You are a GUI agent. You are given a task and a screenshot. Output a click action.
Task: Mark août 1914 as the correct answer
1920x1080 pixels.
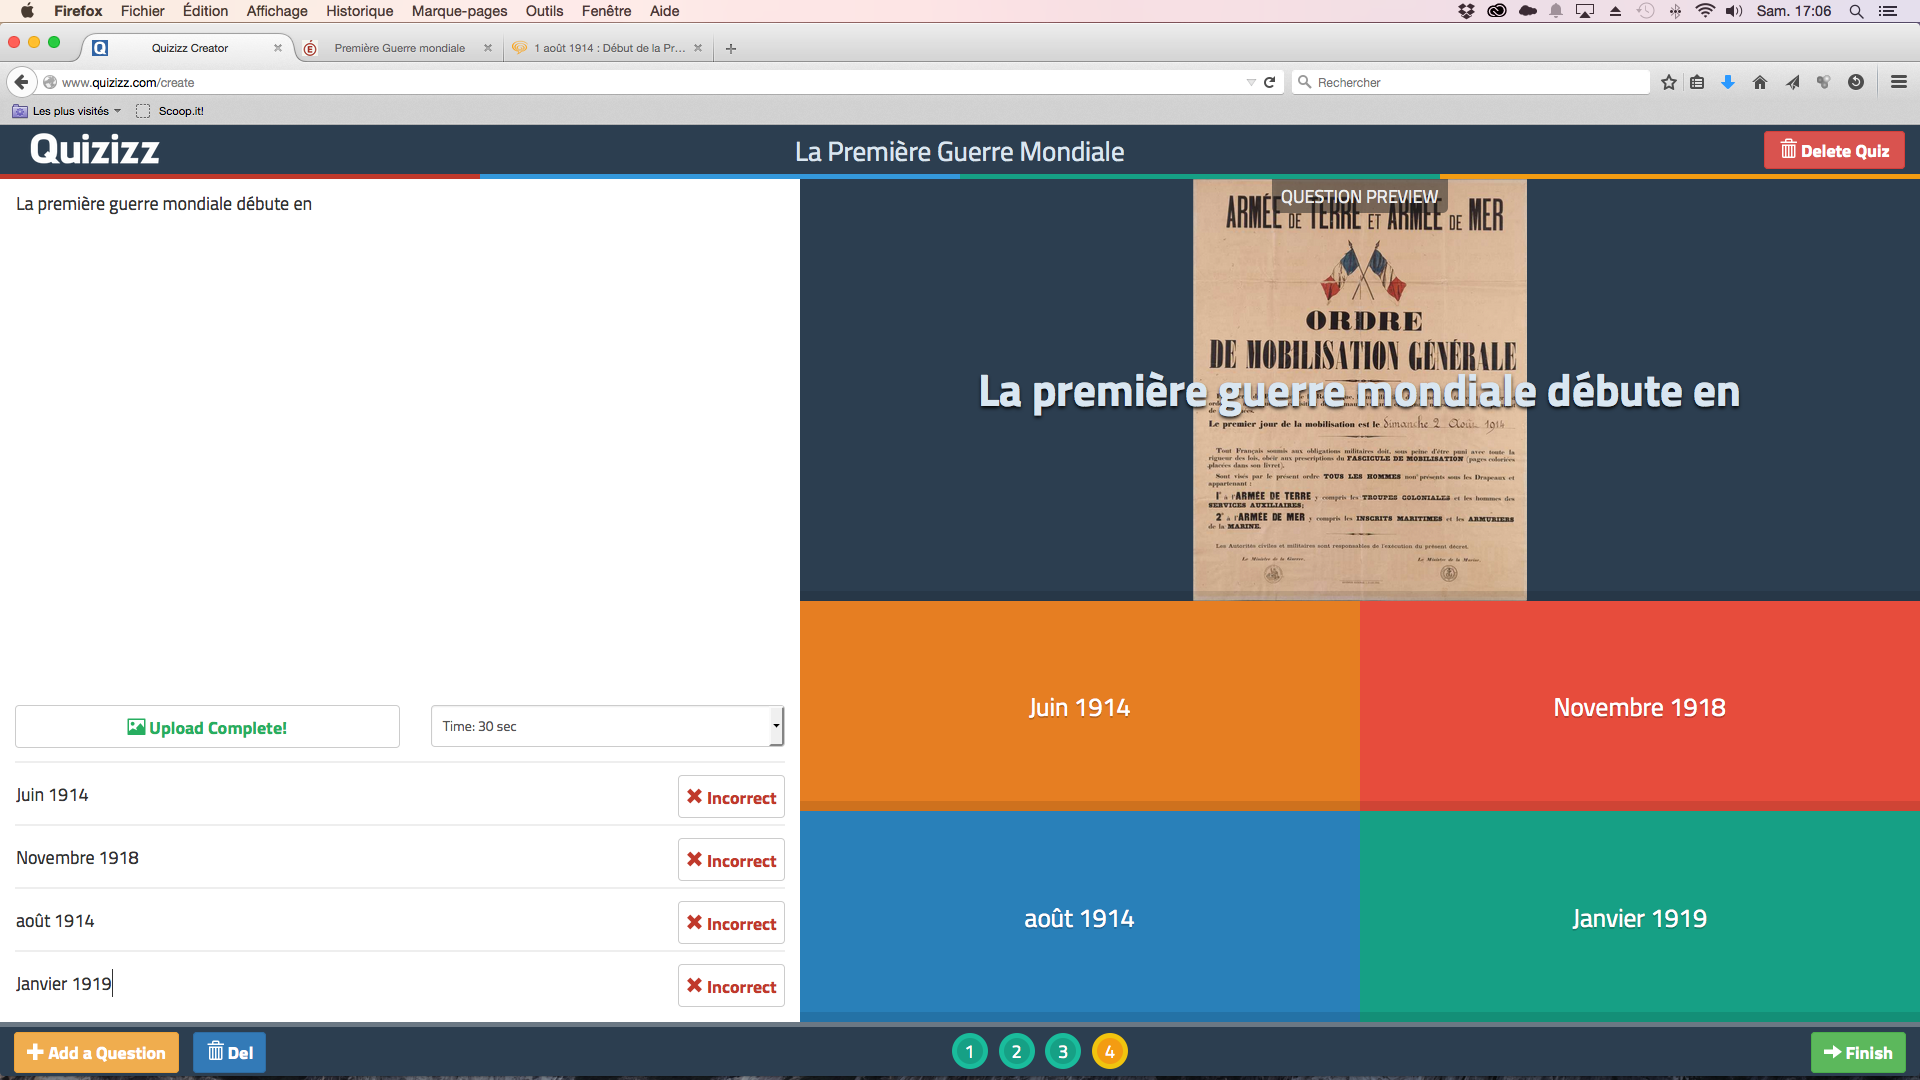tap(731, 923)
